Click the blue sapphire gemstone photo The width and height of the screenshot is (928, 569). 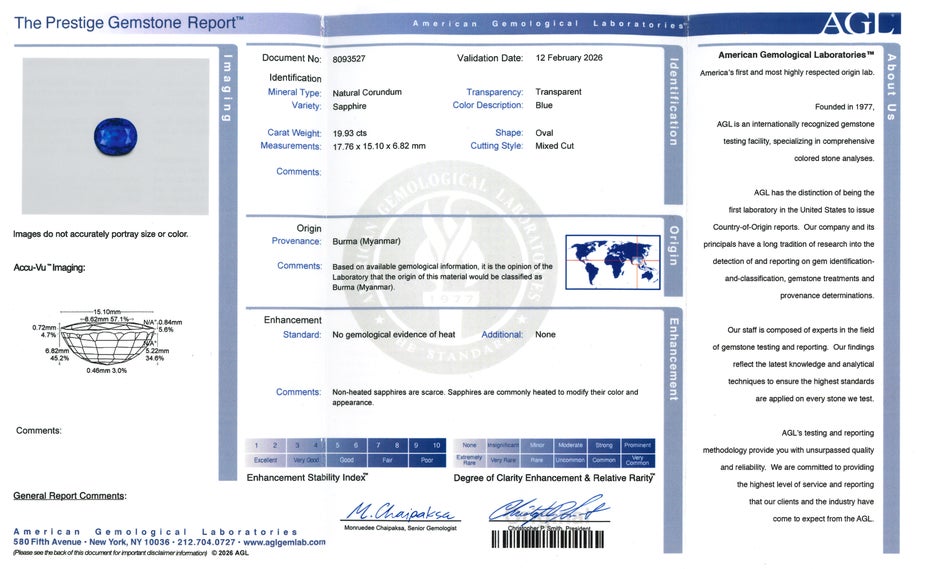click(x=115, y=135)
